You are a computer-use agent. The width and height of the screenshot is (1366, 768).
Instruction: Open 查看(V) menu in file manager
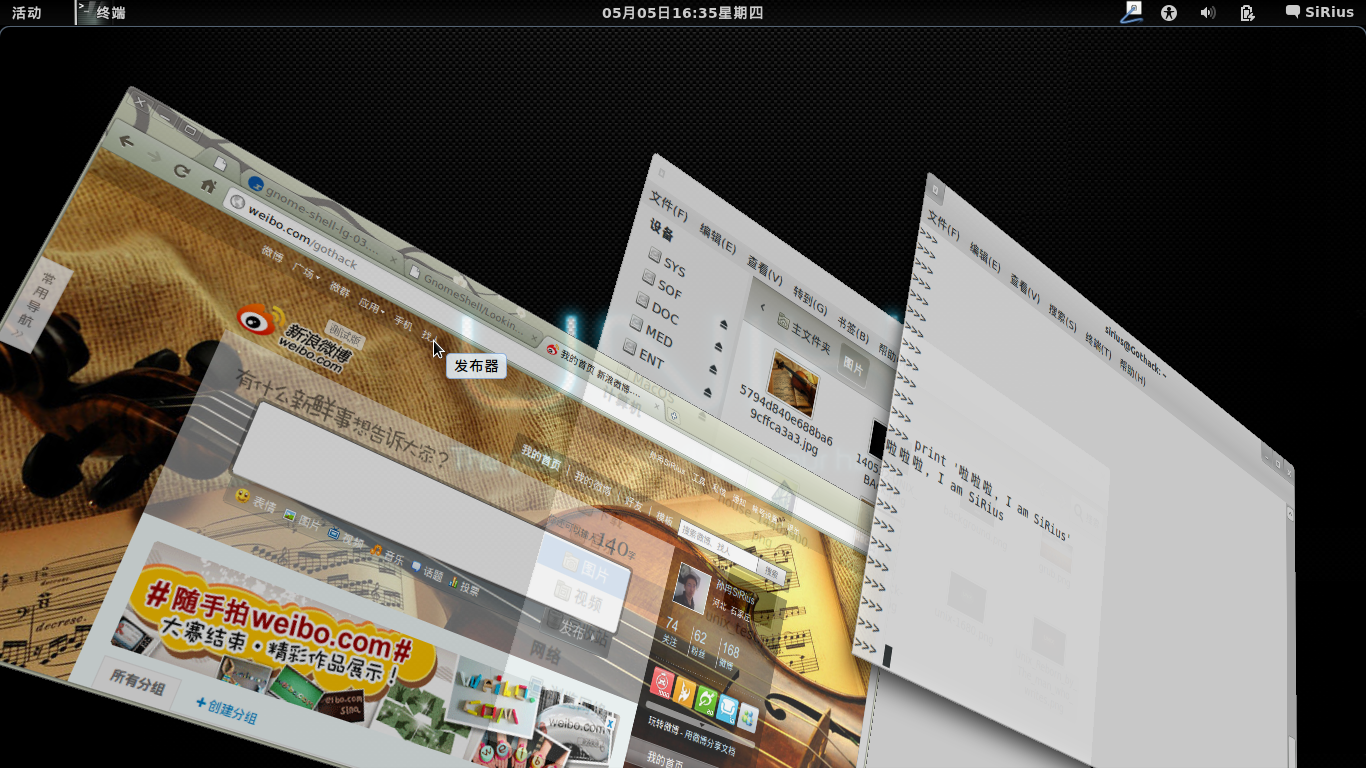[765, 270]
